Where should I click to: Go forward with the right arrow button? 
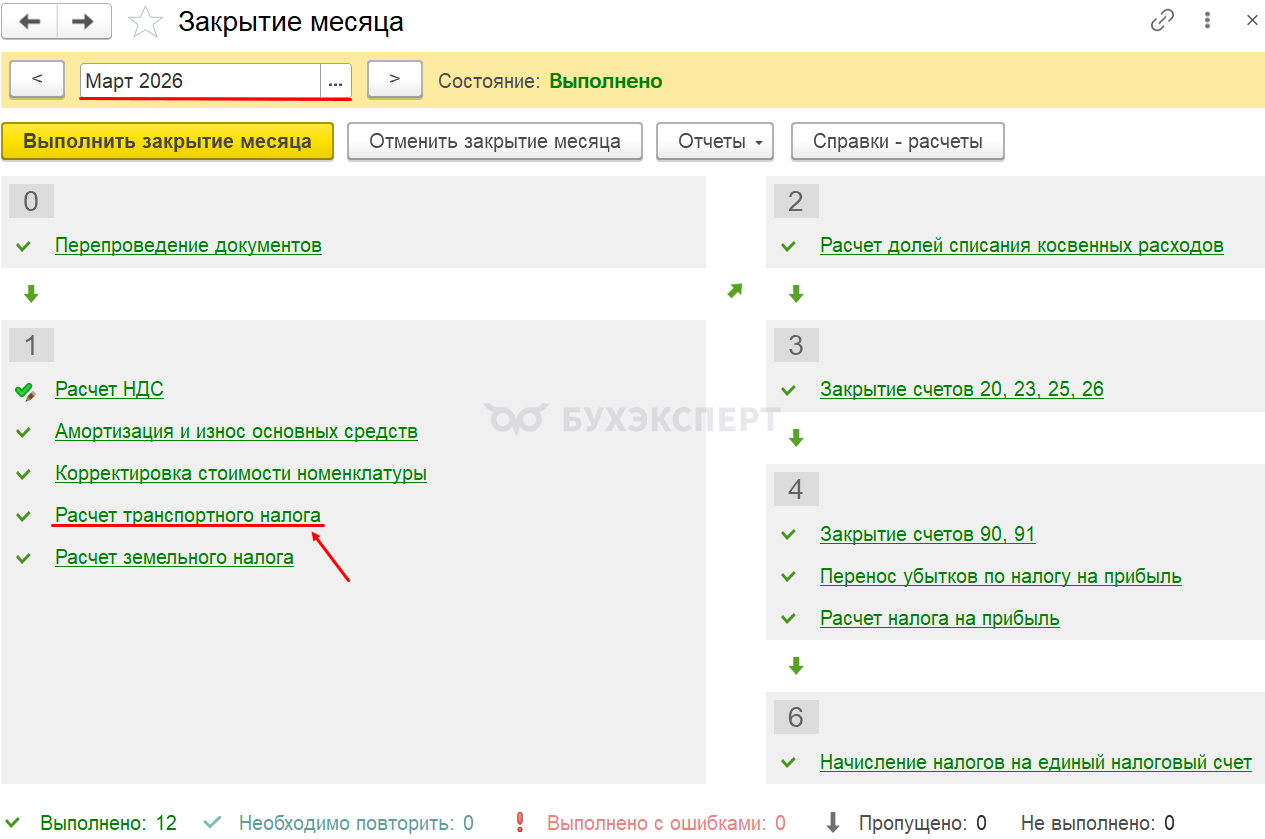click(83, 21)
